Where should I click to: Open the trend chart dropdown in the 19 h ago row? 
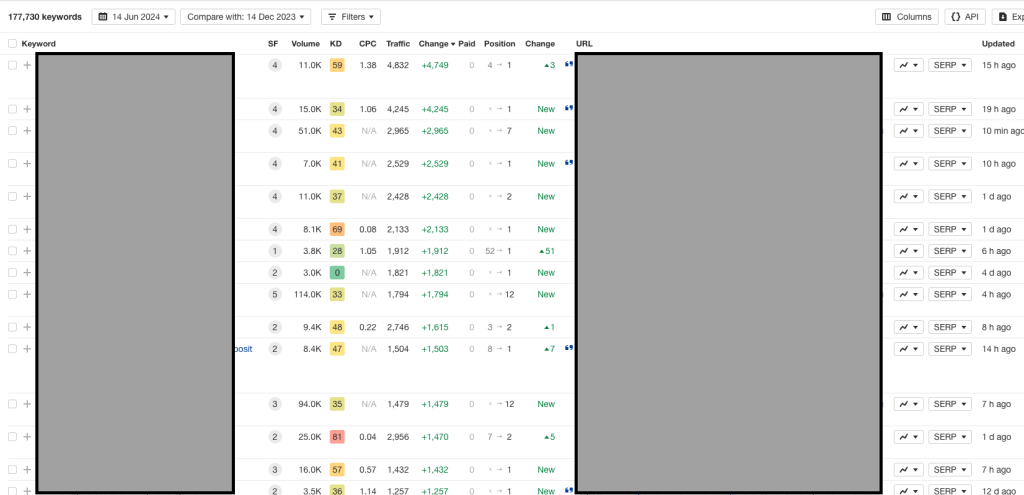908,109
